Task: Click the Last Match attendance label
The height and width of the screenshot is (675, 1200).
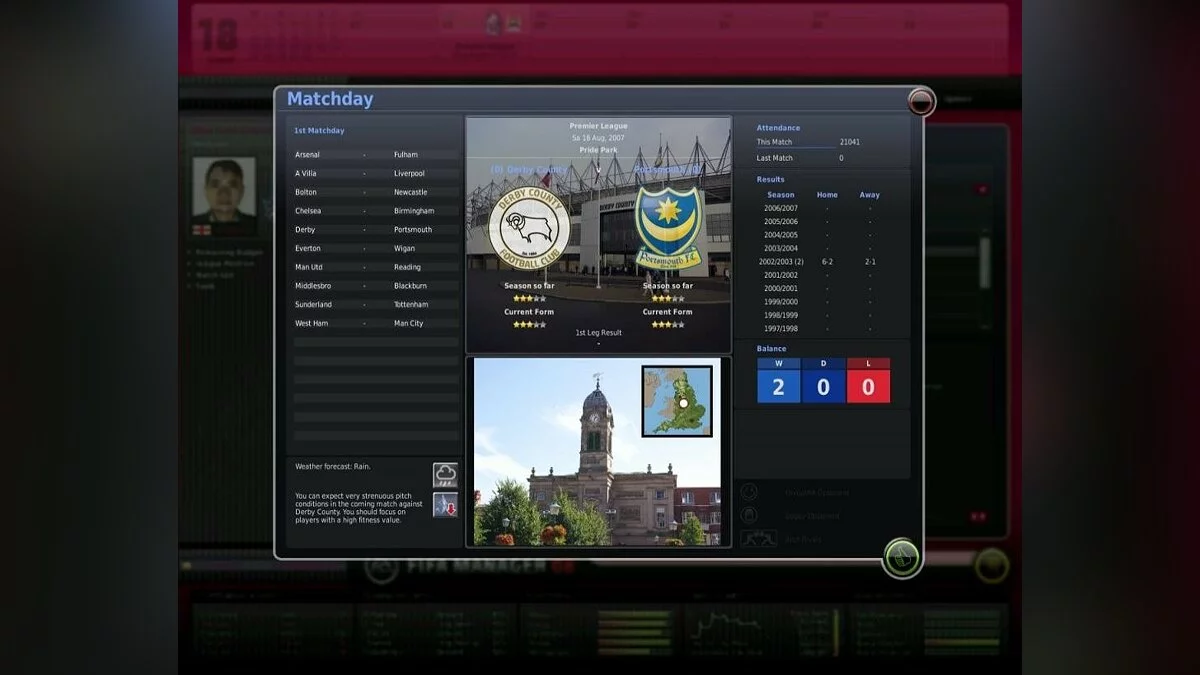Action: [775, 158]
